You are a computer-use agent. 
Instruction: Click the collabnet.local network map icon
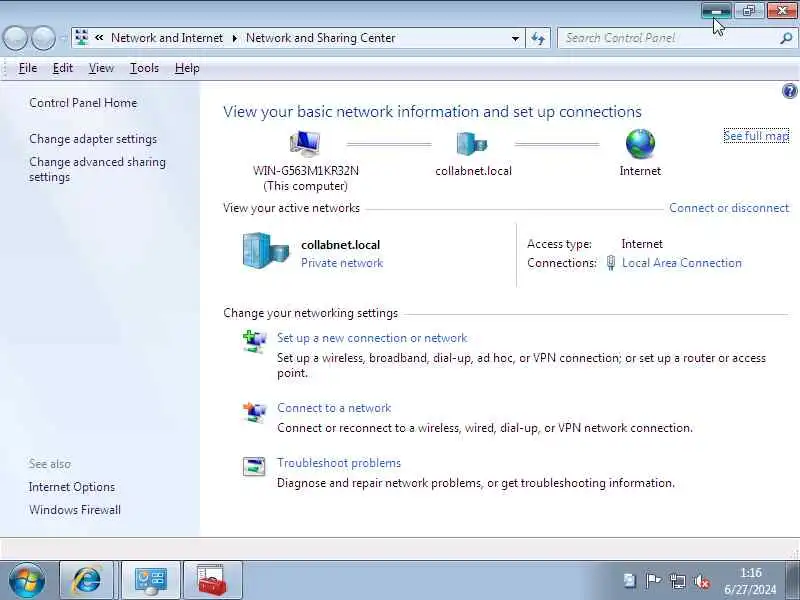click(472, 143)
